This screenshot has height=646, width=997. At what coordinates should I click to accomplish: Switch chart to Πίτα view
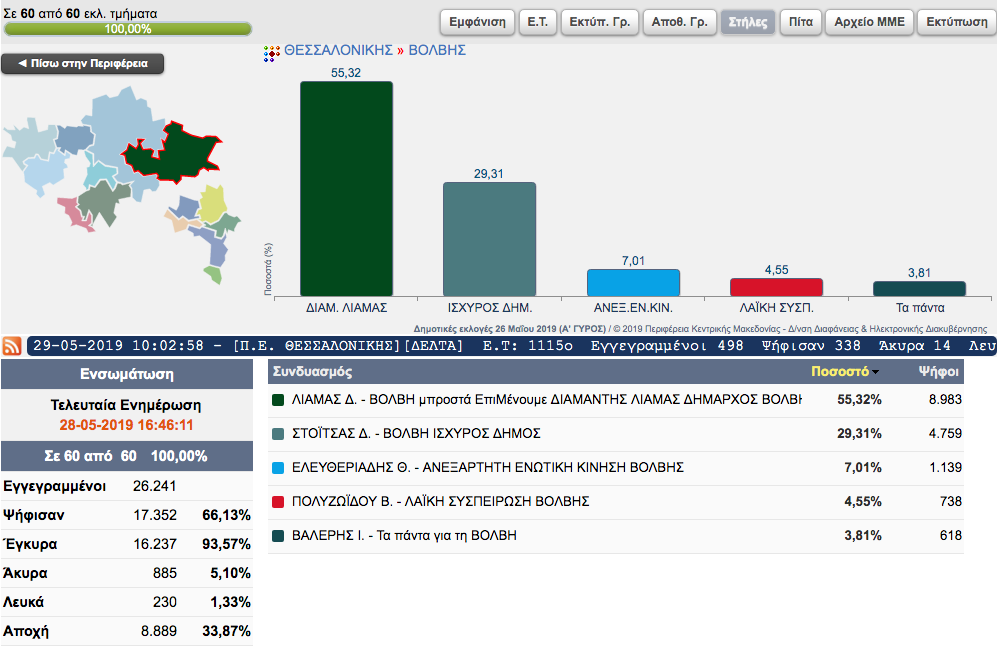pos(801,22)
